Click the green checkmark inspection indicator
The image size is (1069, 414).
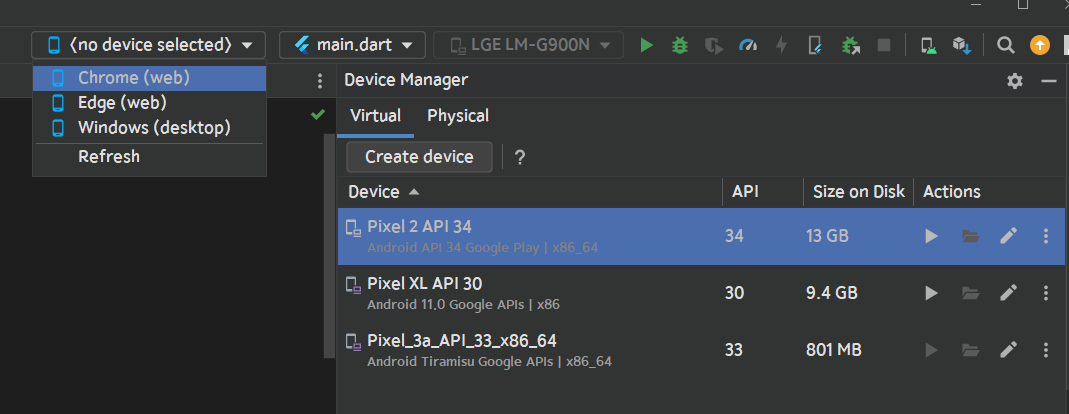317,115
